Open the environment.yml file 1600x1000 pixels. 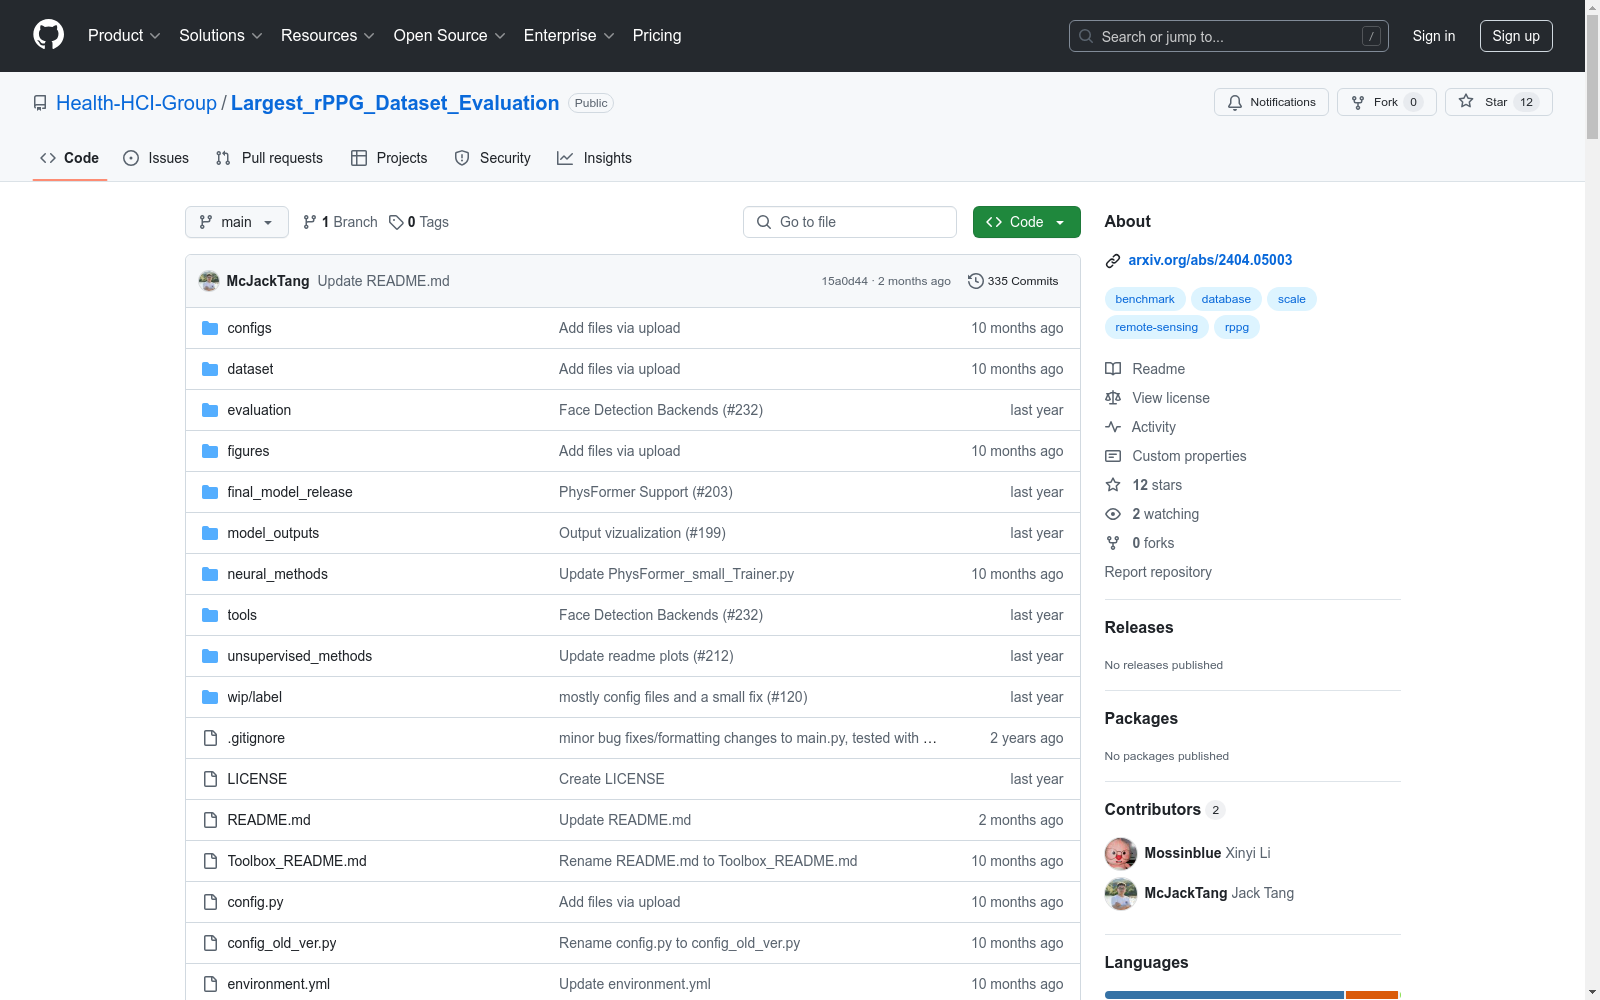click(278, 984)
